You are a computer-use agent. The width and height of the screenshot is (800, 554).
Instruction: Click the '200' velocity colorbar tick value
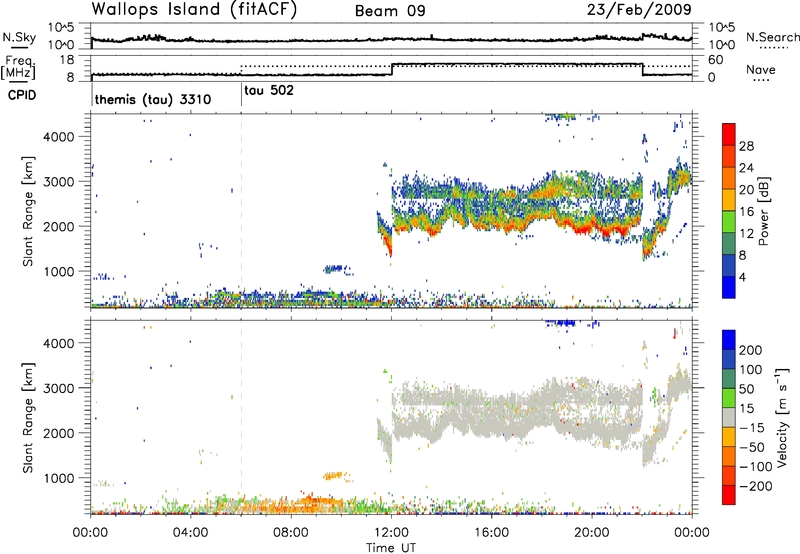(751, 350)
